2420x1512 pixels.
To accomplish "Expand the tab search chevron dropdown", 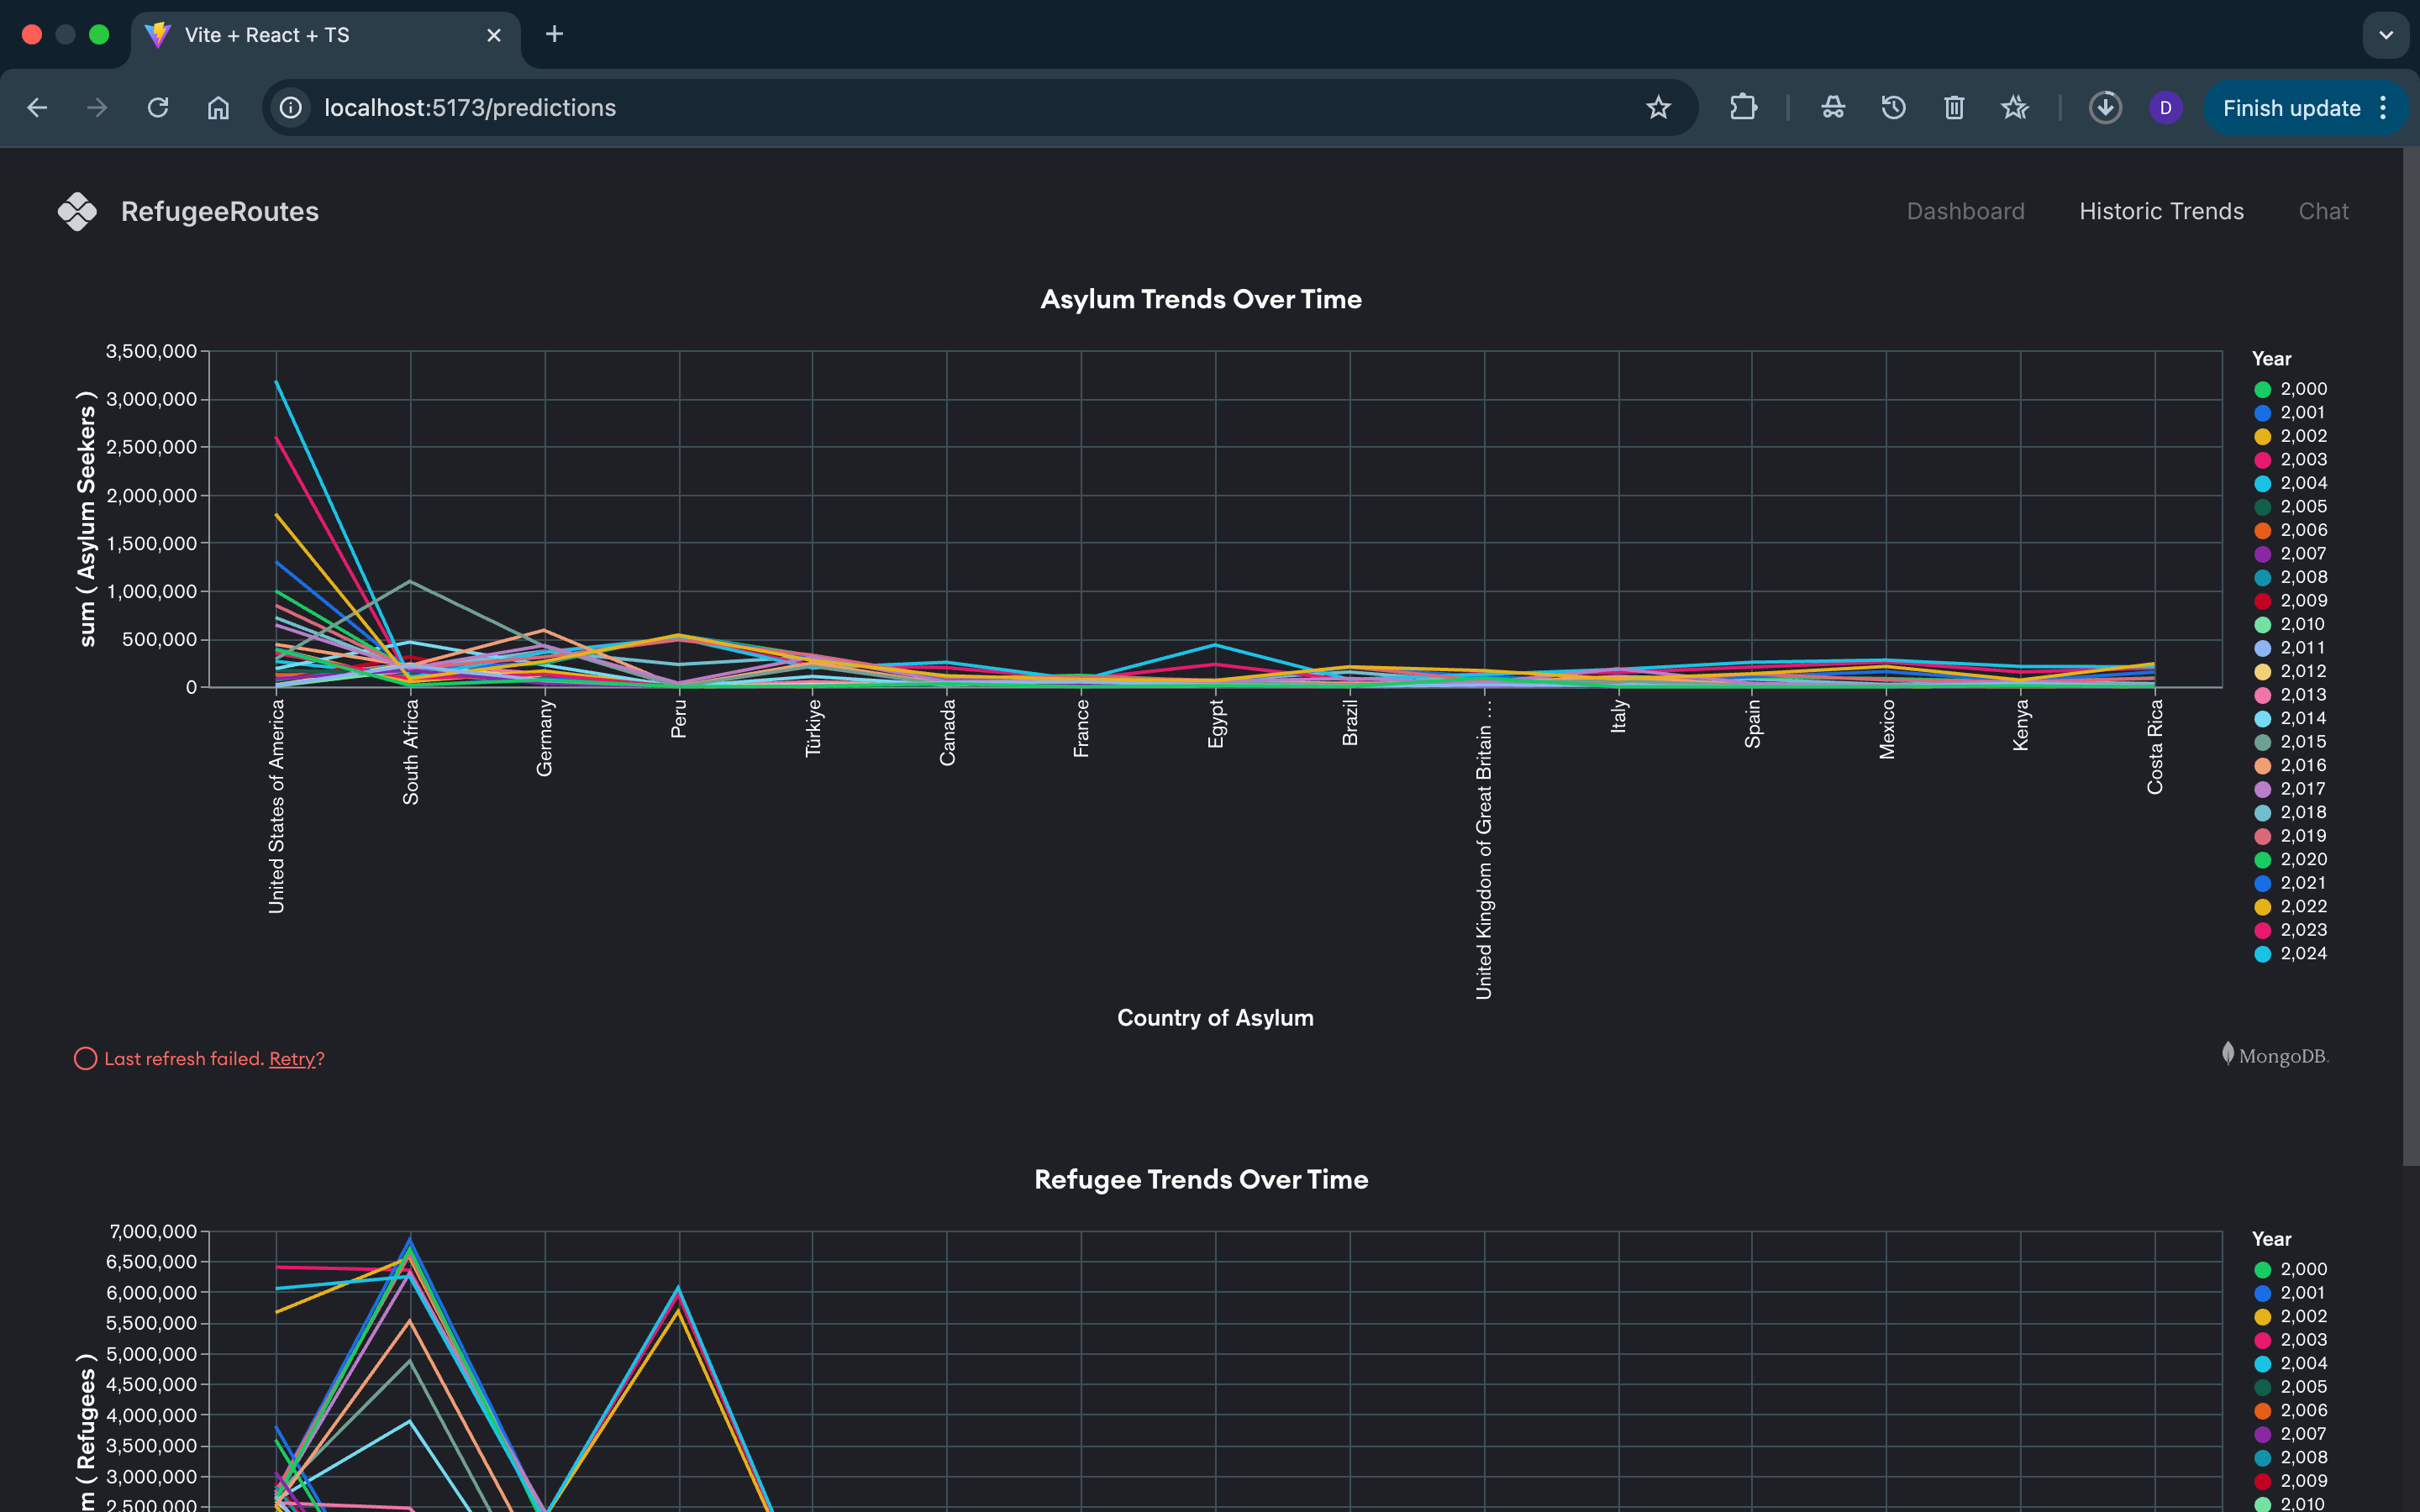I will pyautogui.click(x=2386, y=35).
